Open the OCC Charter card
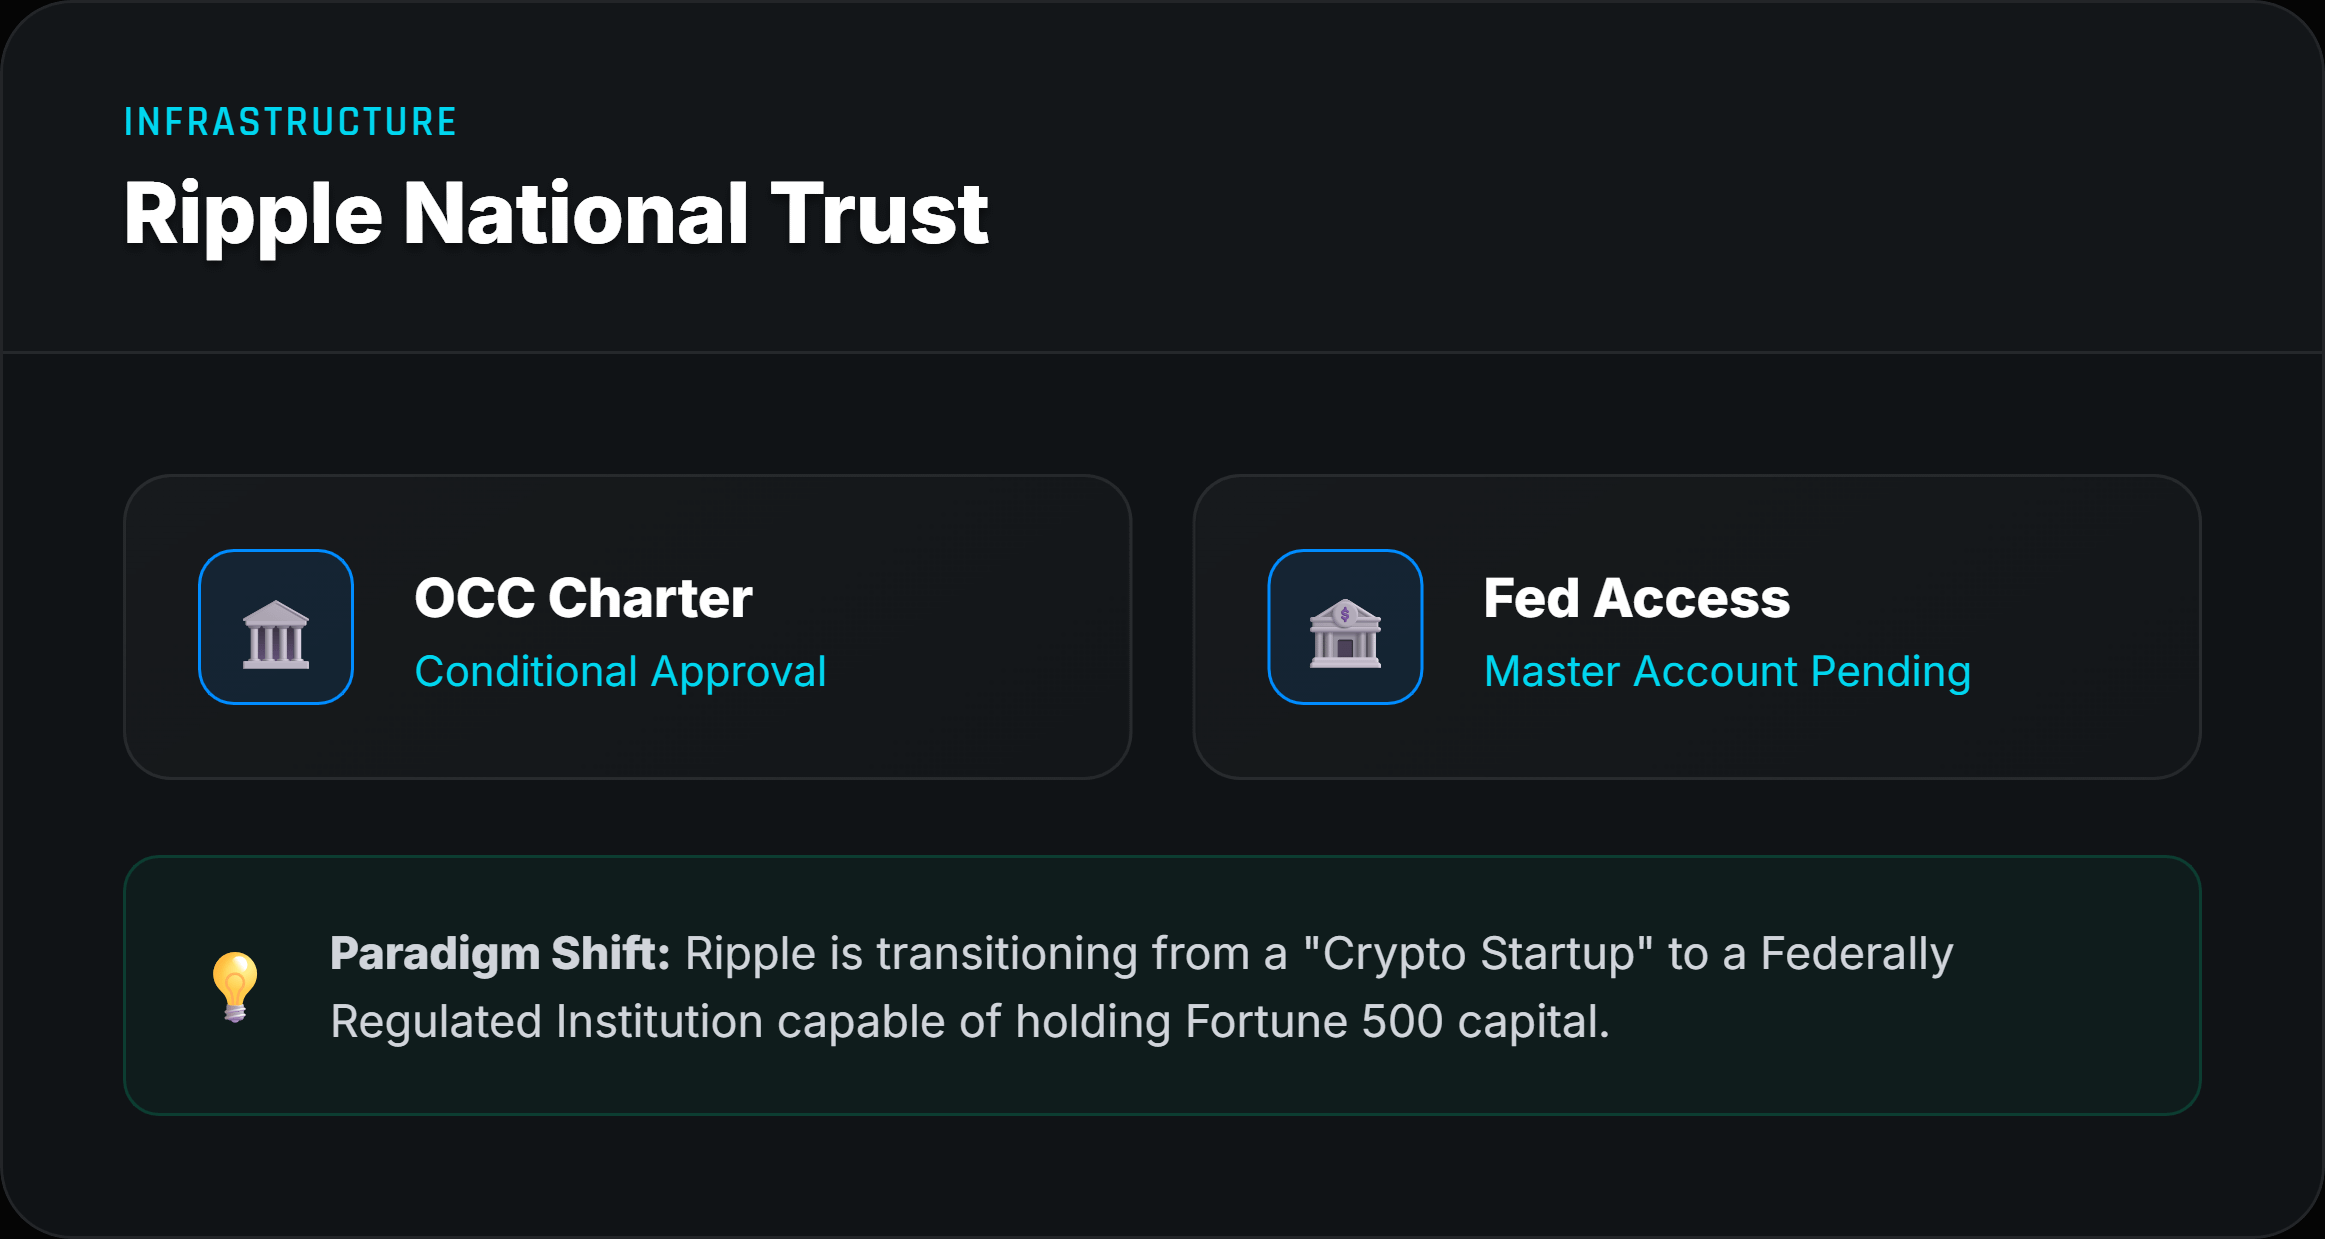 click(x=627, y=627)
